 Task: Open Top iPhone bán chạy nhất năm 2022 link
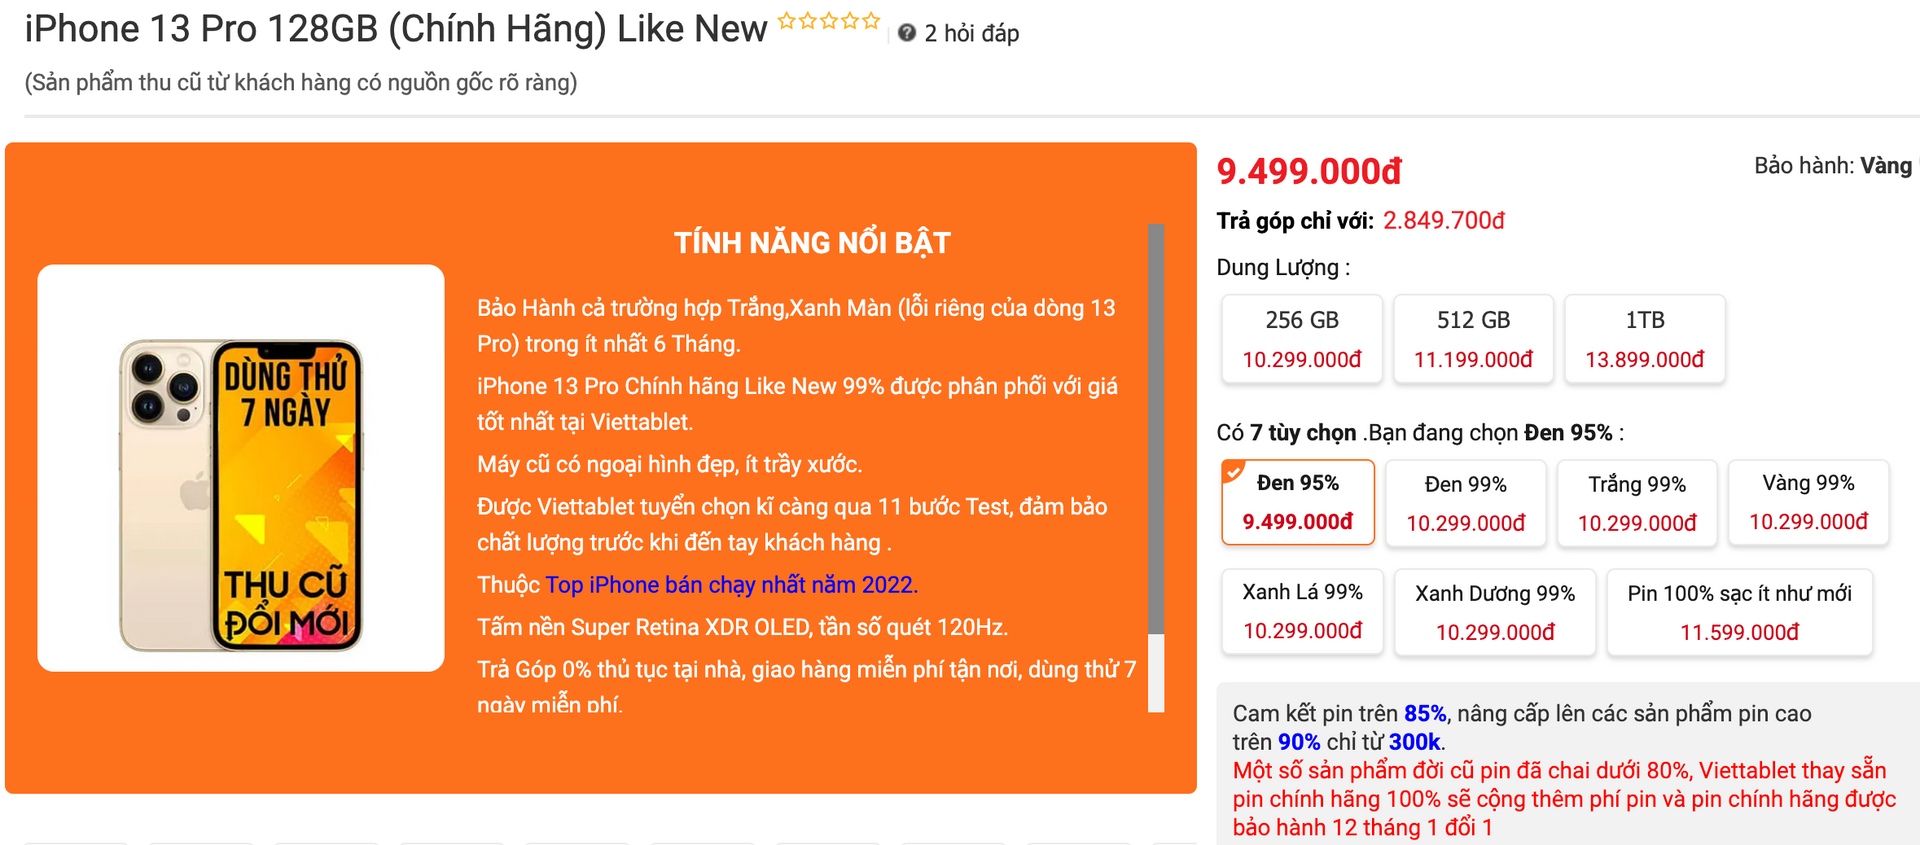tap(731, 585)
